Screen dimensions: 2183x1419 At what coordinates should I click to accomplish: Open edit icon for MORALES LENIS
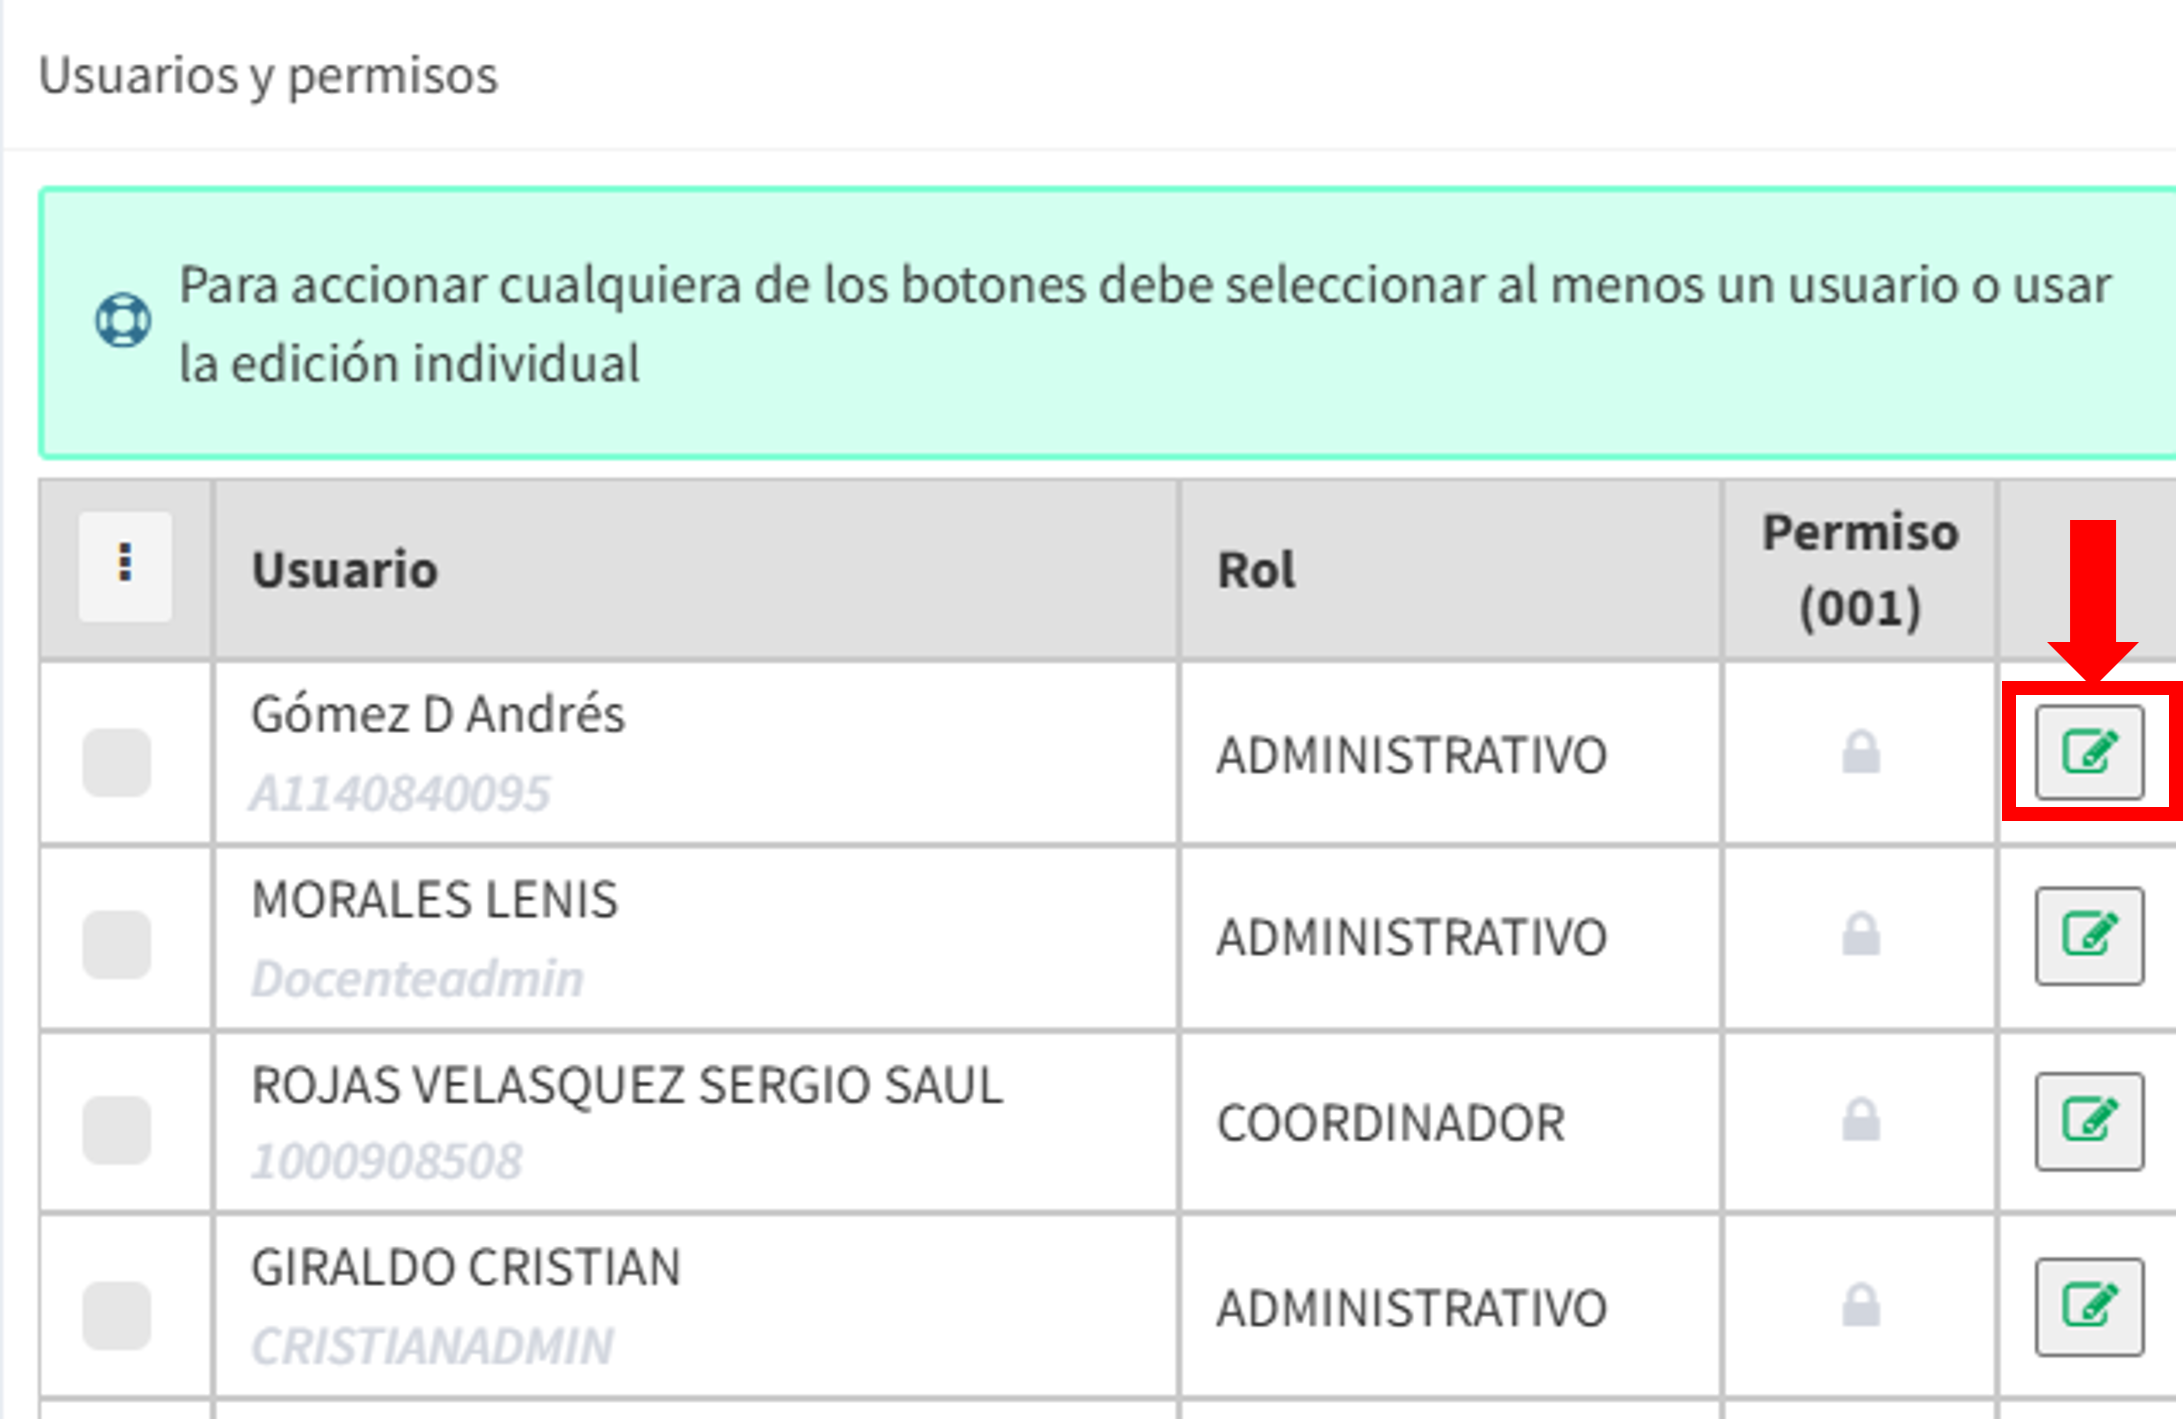(2089, 936)
